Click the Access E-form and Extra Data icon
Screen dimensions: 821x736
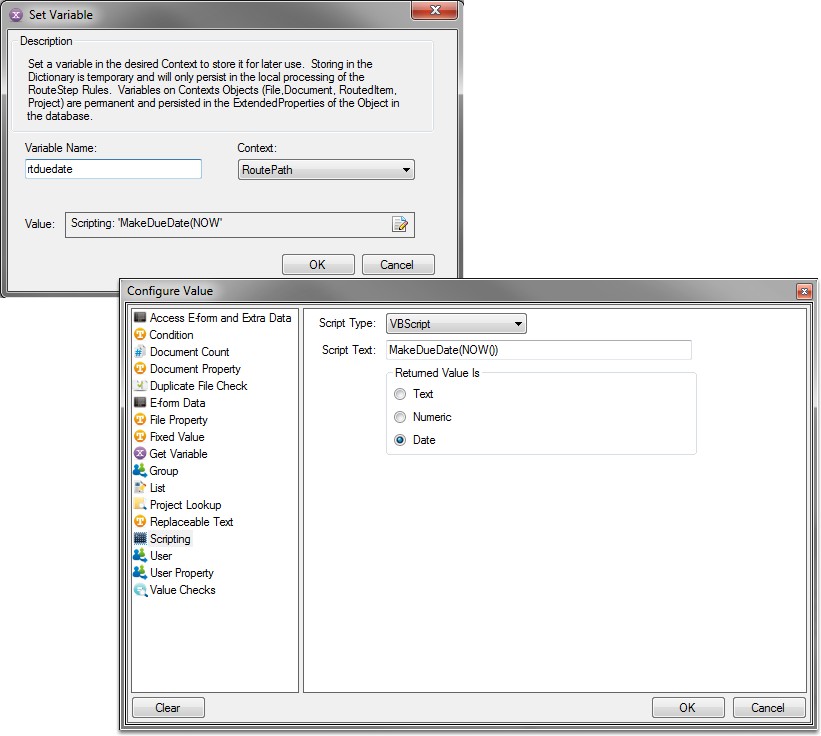click(x=140, y=318)
